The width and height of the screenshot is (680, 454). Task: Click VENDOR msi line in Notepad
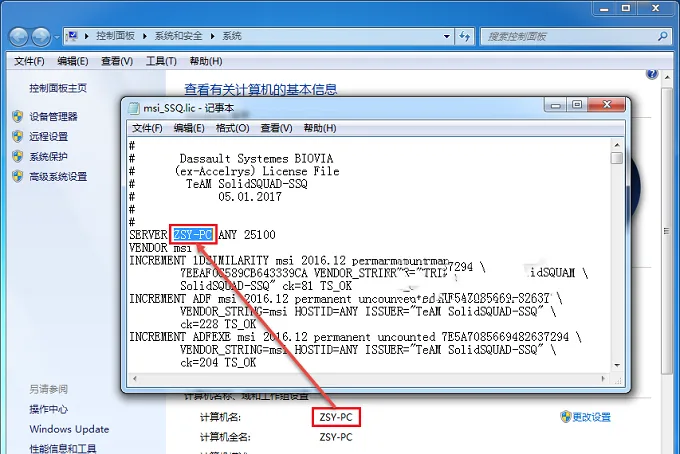point(160,248)
